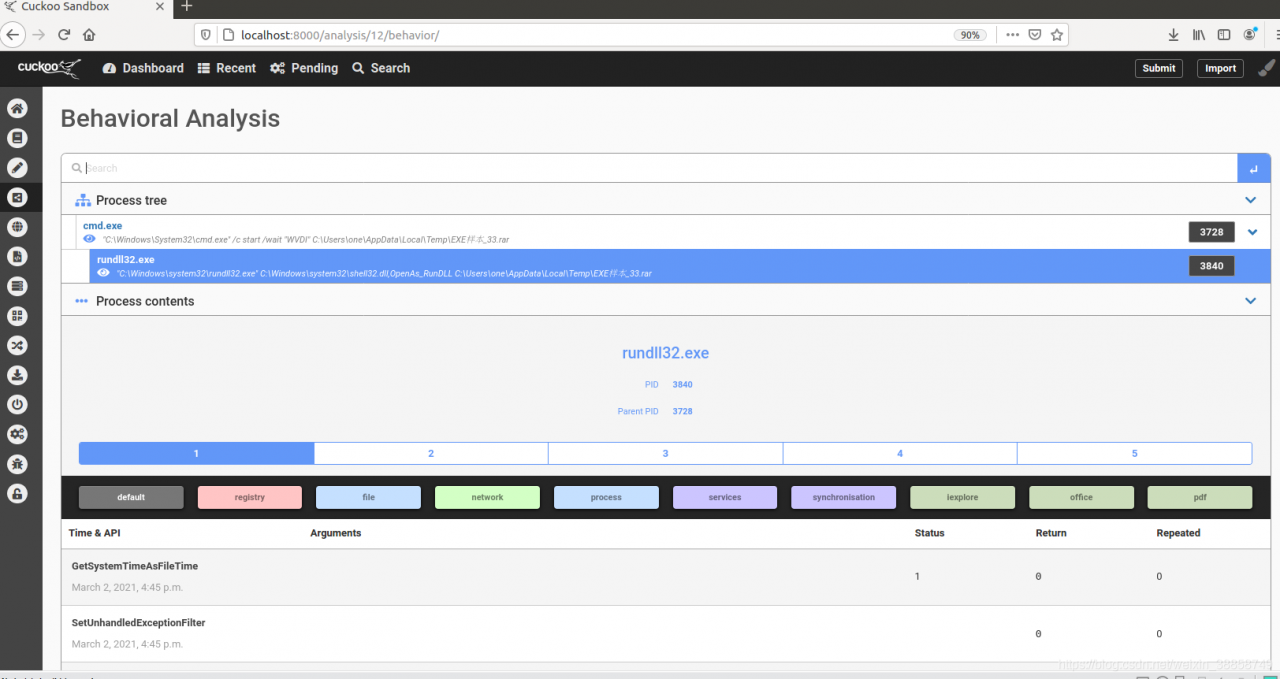Image resolution: width=1280 pixels, height=679 pixels.
Task: Select the behavioral analysis sidebar icon
Action: coord(17,197)
